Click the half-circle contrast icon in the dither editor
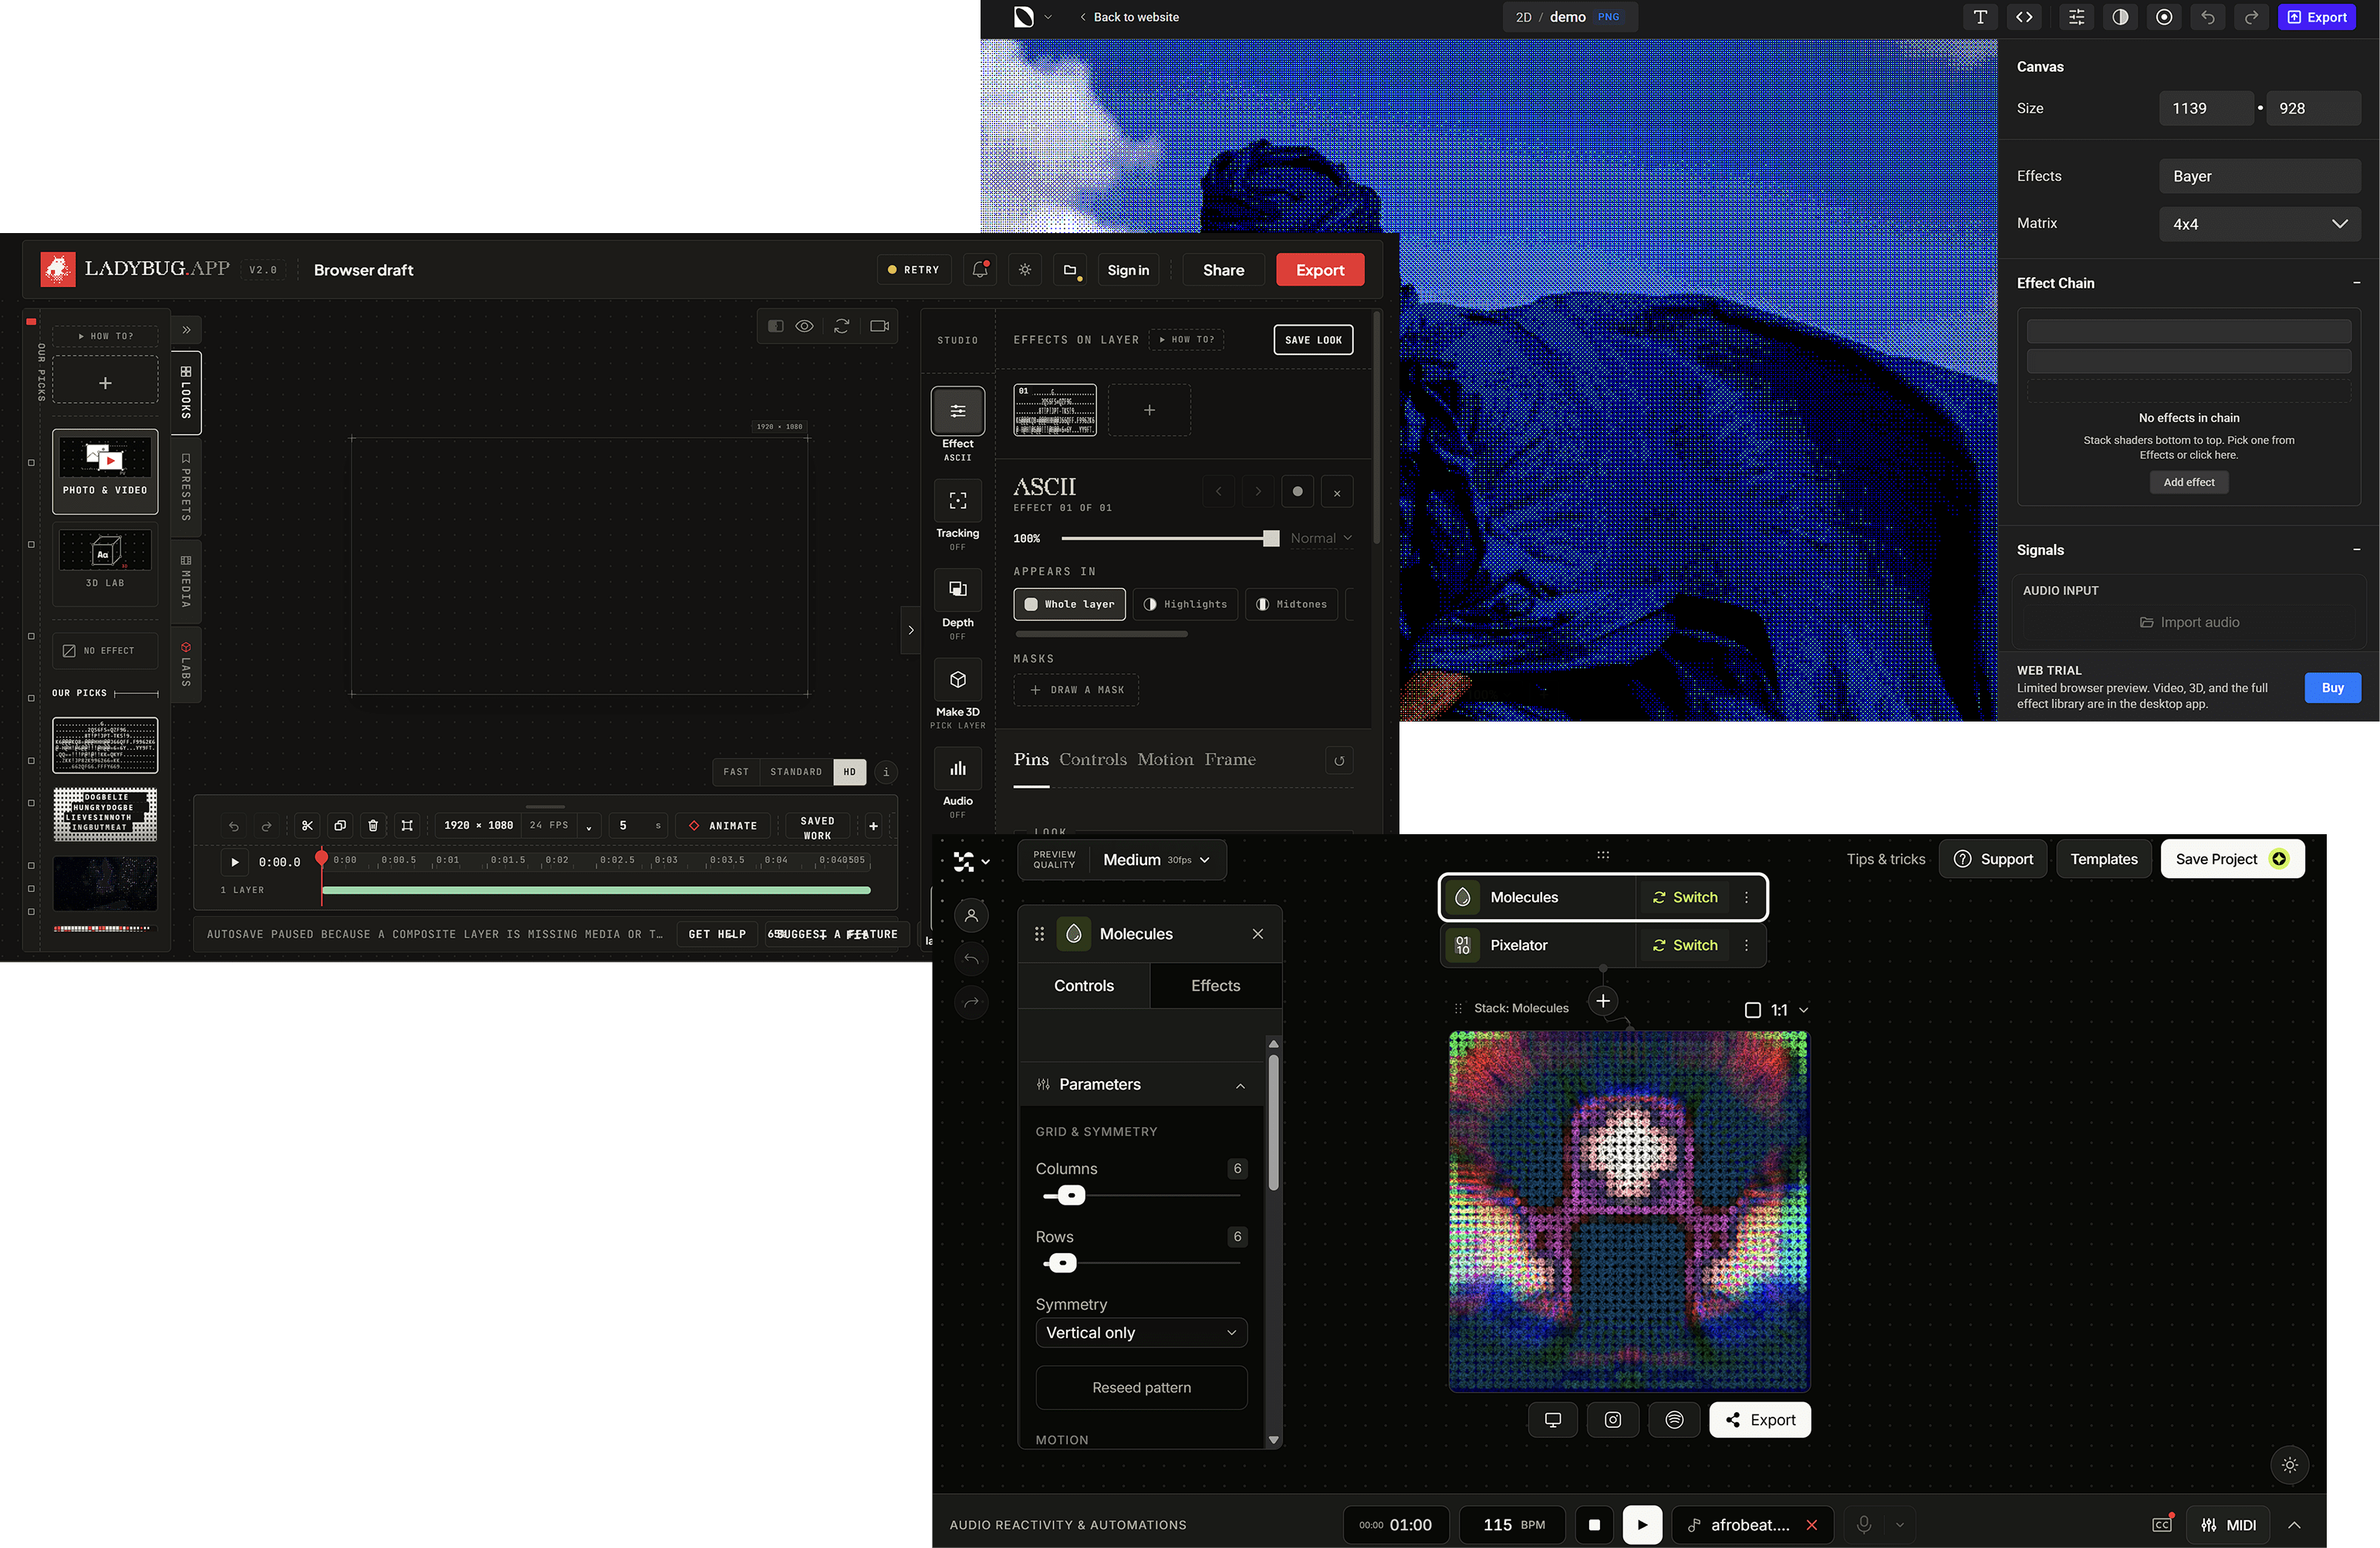 coord(2120,17)
